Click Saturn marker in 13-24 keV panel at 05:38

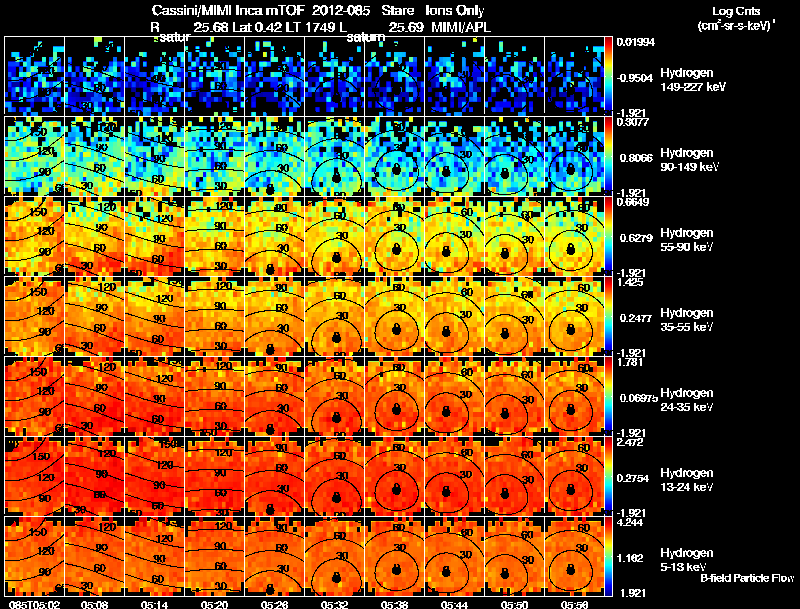coord(396,489)
